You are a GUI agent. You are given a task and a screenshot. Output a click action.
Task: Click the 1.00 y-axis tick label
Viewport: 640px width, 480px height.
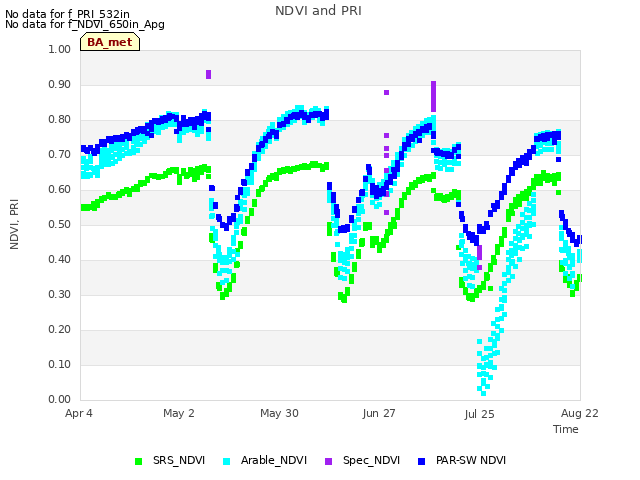(x=60, y=49)
